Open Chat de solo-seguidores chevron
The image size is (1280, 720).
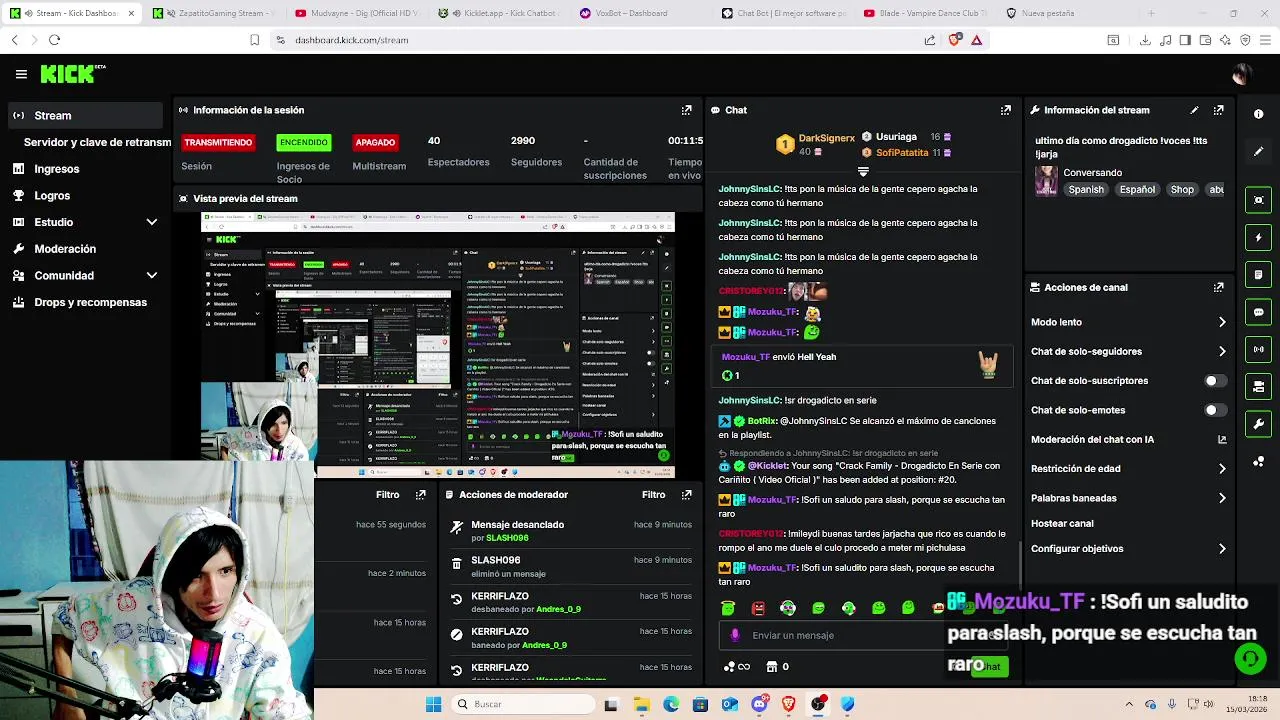tap(1222, 351)
